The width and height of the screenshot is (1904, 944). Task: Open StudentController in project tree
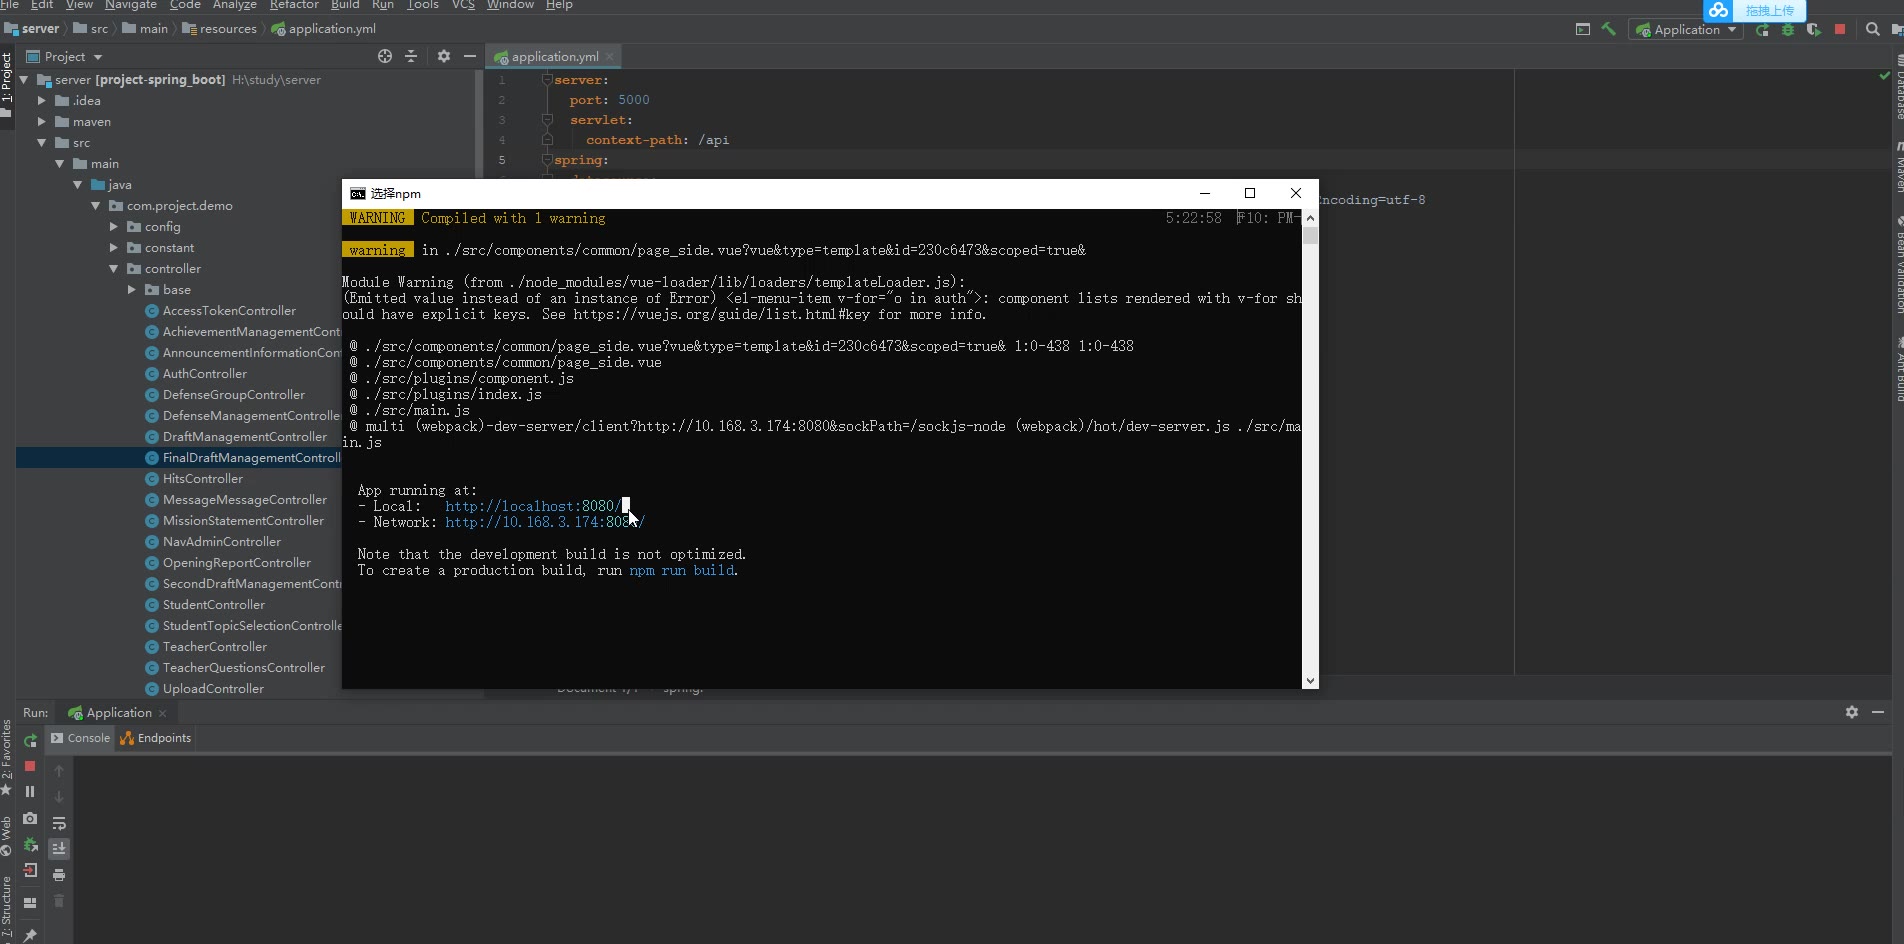click(x=213, y=605)
